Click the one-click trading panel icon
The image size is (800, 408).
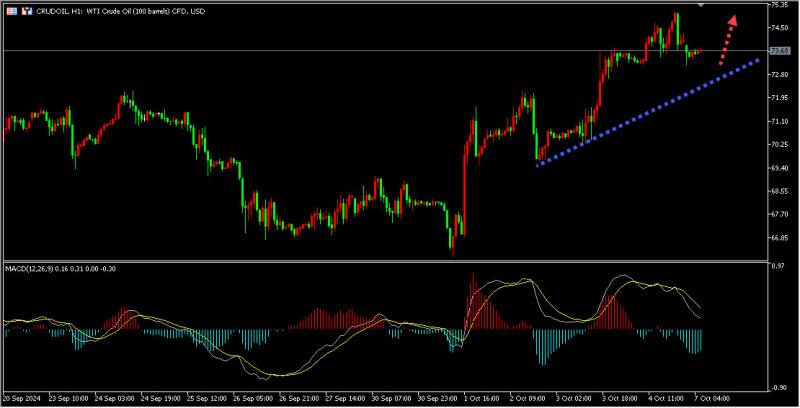click(x=27, y=11)
